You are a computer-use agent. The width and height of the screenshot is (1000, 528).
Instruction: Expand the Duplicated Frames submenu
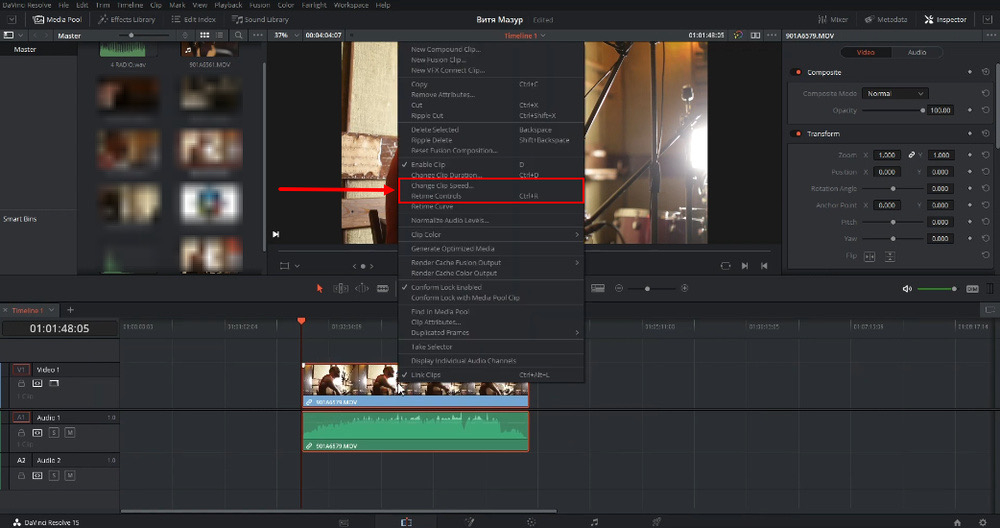coord(491,333)
